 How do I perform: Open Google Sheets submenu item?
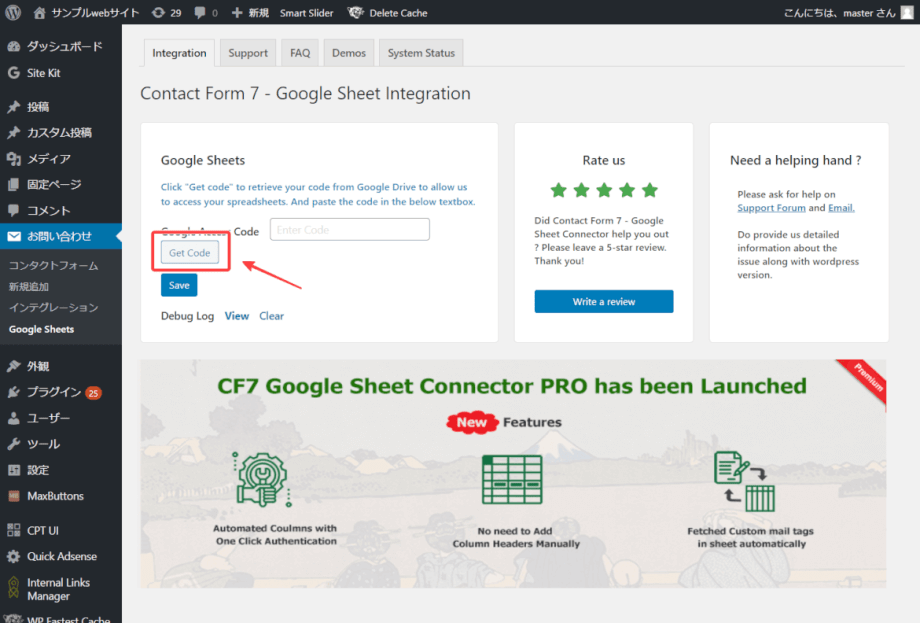[x=41, y=329]
